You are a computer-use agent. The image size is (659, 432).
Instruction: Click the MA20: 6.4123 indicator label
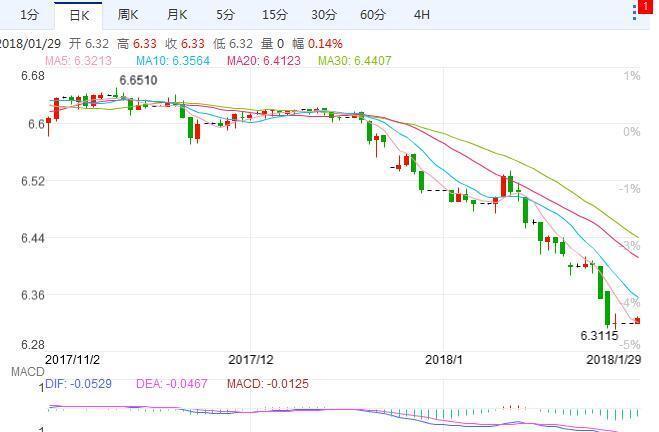(264, 61)
